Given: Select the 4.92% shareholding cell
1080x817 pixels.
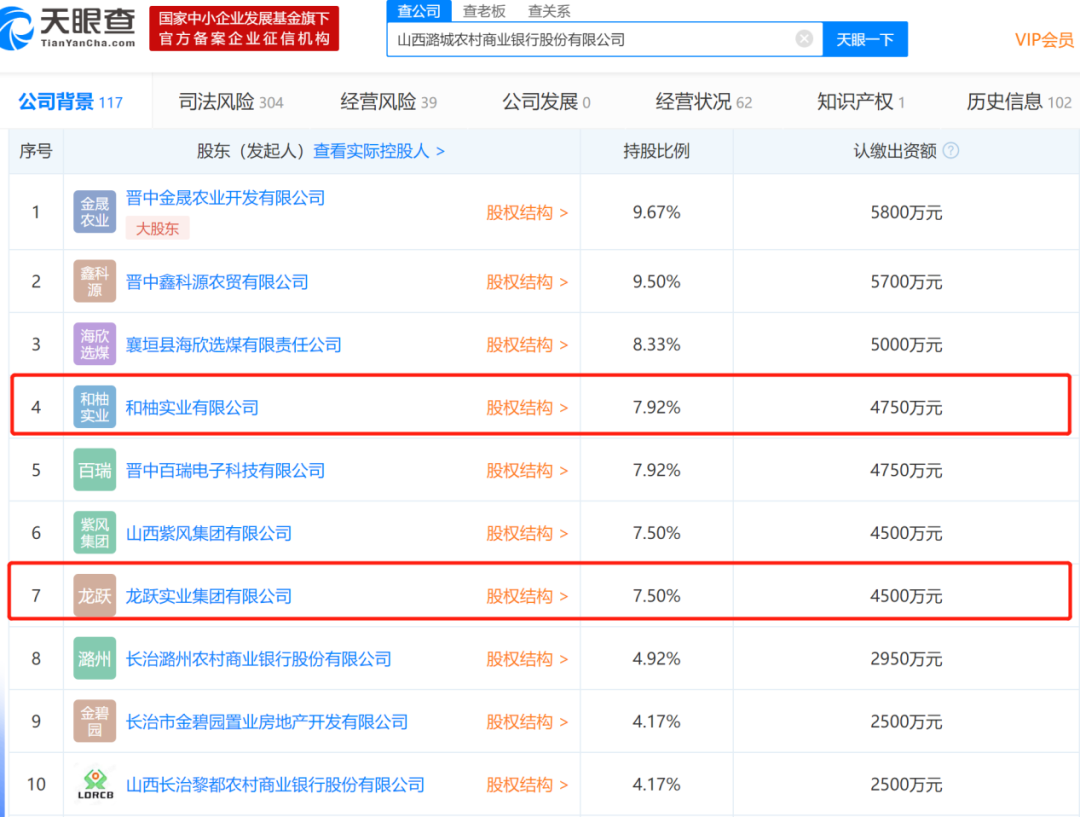Looking at the screenshot, I should click(656, 659).
